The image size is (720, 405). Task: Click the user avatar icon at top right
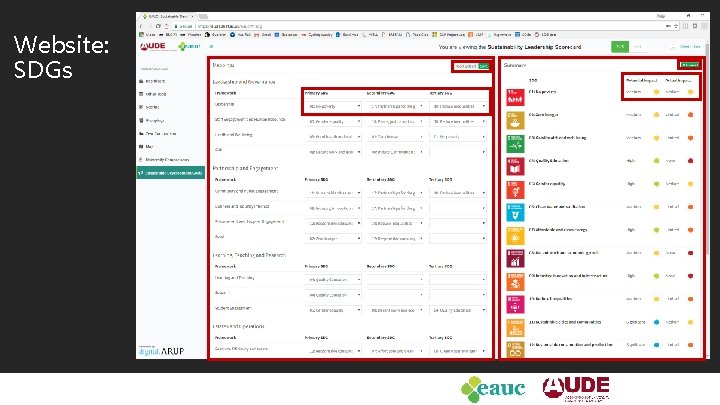673,47
